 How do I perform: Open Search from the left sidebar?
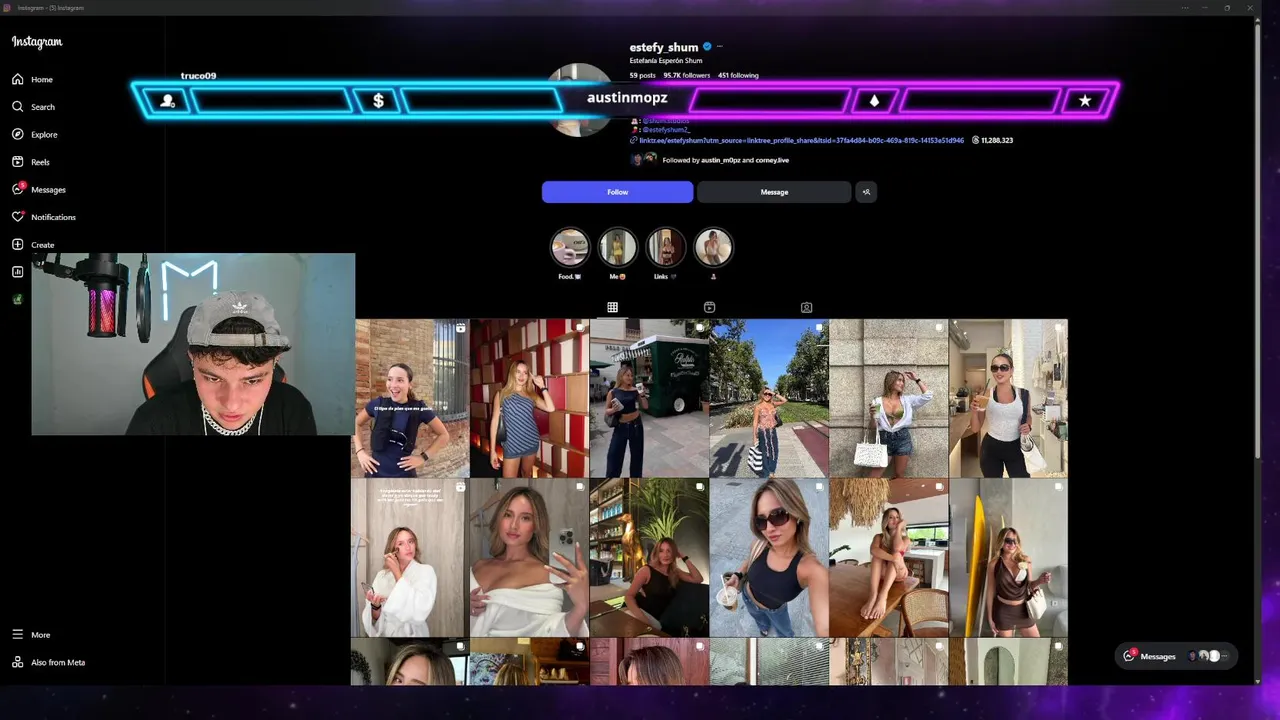coord(33,107)
